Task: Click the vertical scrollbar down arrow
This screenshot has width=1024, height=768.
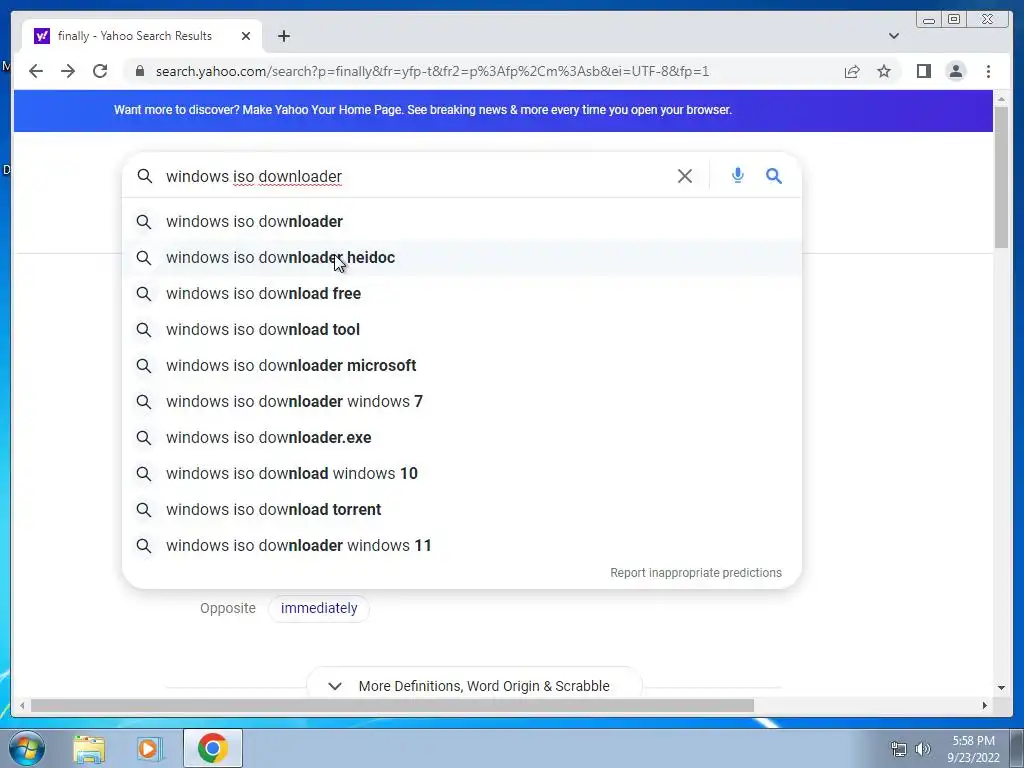Action: click(x=1002, y=687)
